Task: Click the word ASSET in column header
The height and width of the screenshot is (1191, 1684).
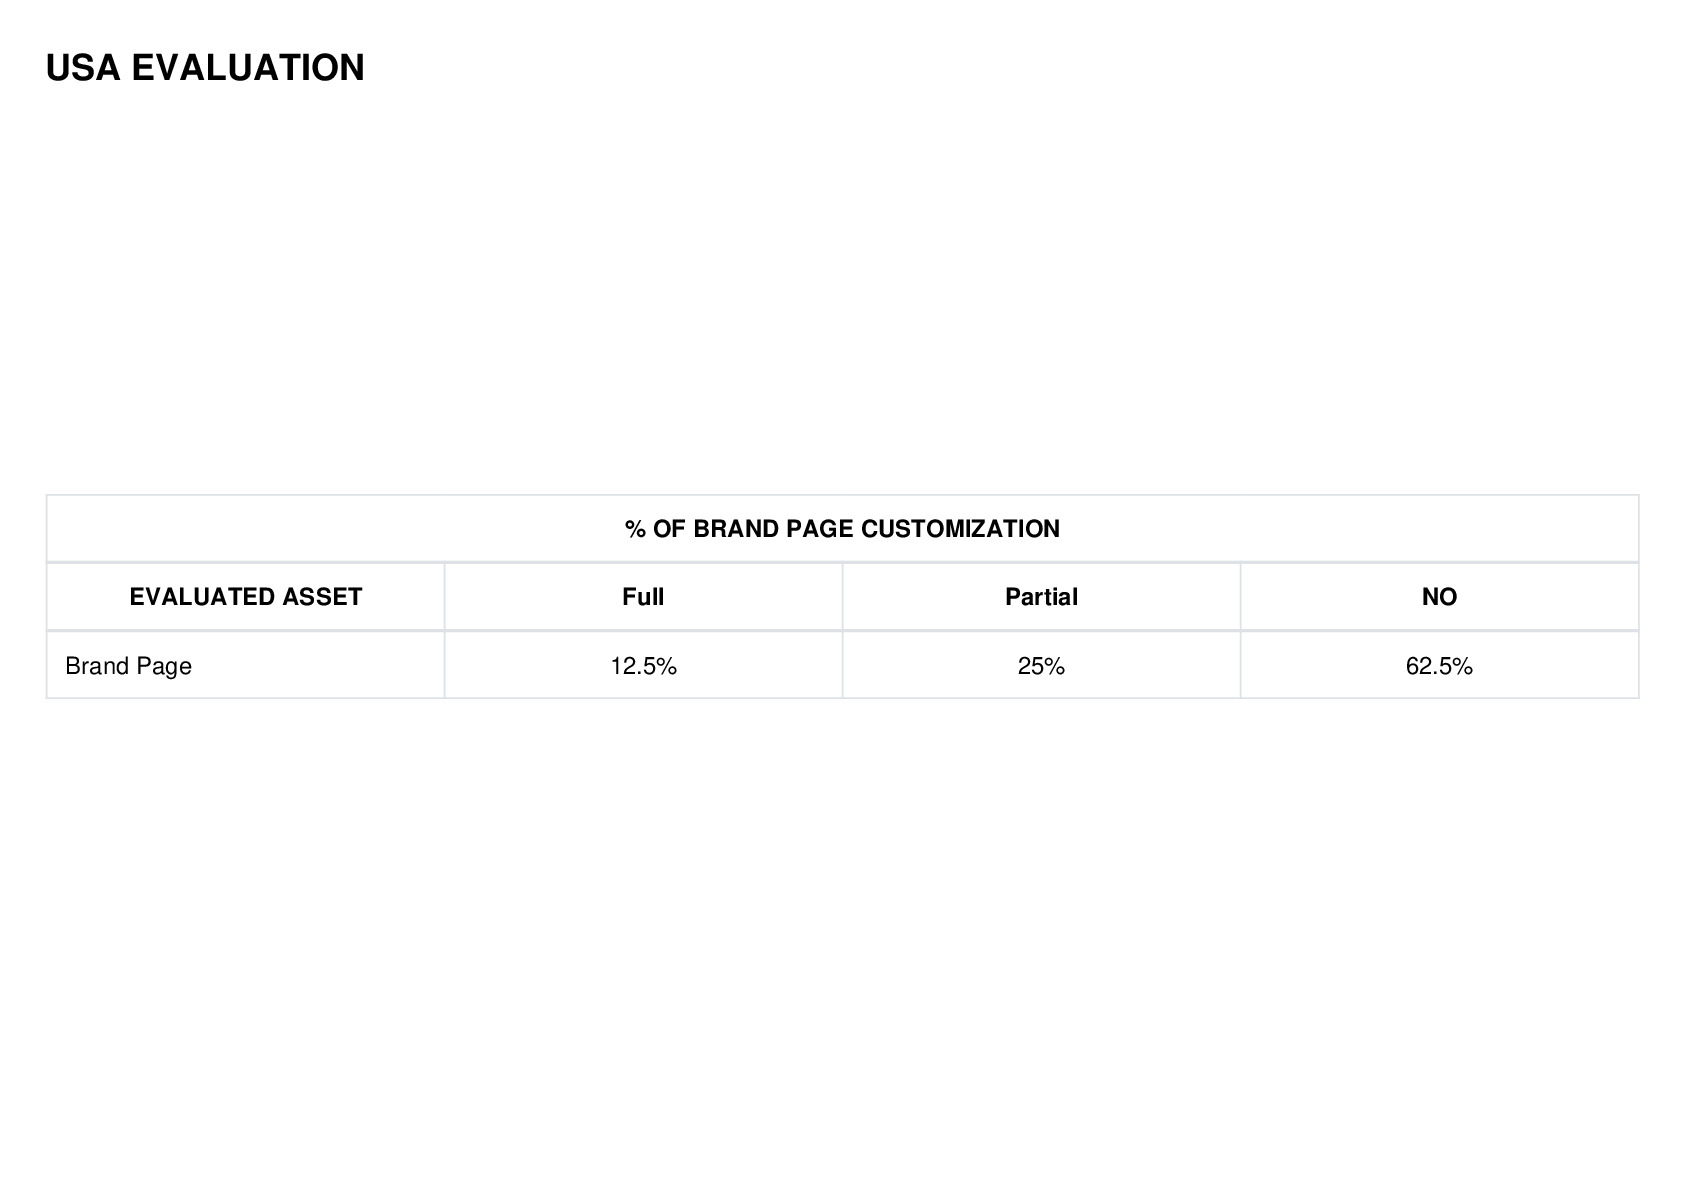Action: pyautogui.click(x=322, y=597)
